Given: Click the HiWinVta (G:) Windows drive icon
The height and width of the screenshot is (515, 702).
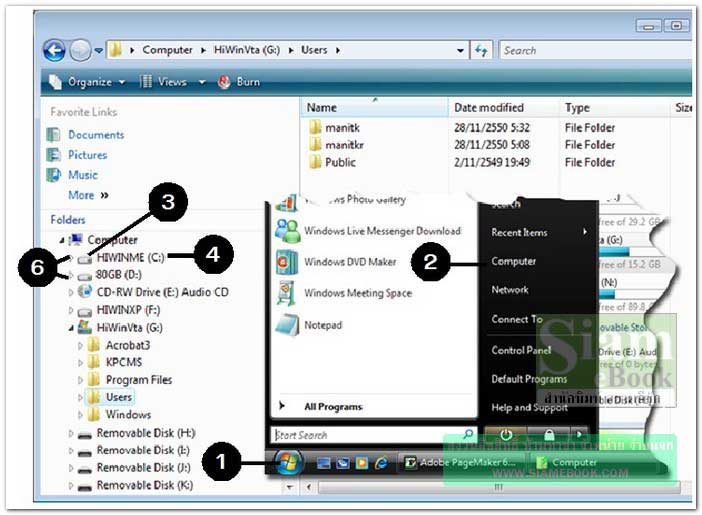Looking at the screenshot, I should [84, 327].
